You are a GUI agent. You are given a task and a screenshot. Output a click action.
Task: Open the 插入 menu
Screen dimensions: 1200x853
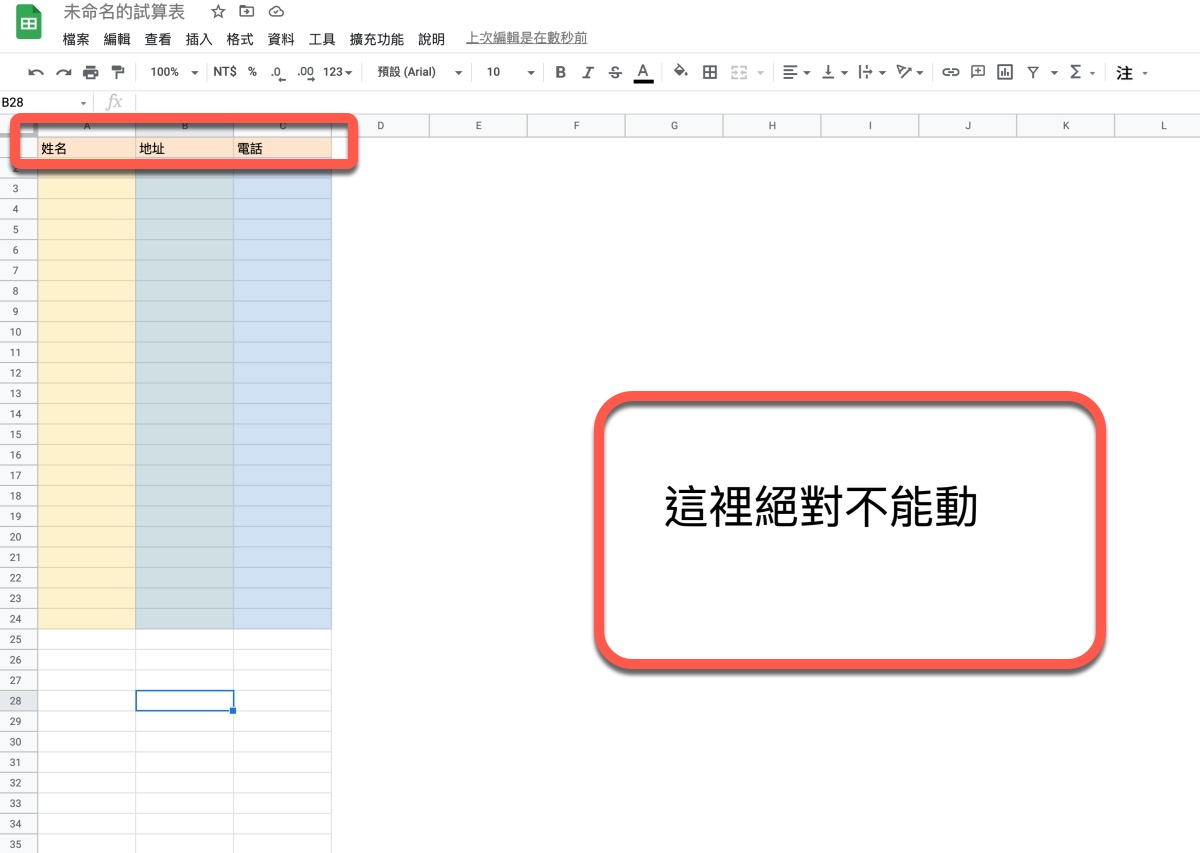199,39
